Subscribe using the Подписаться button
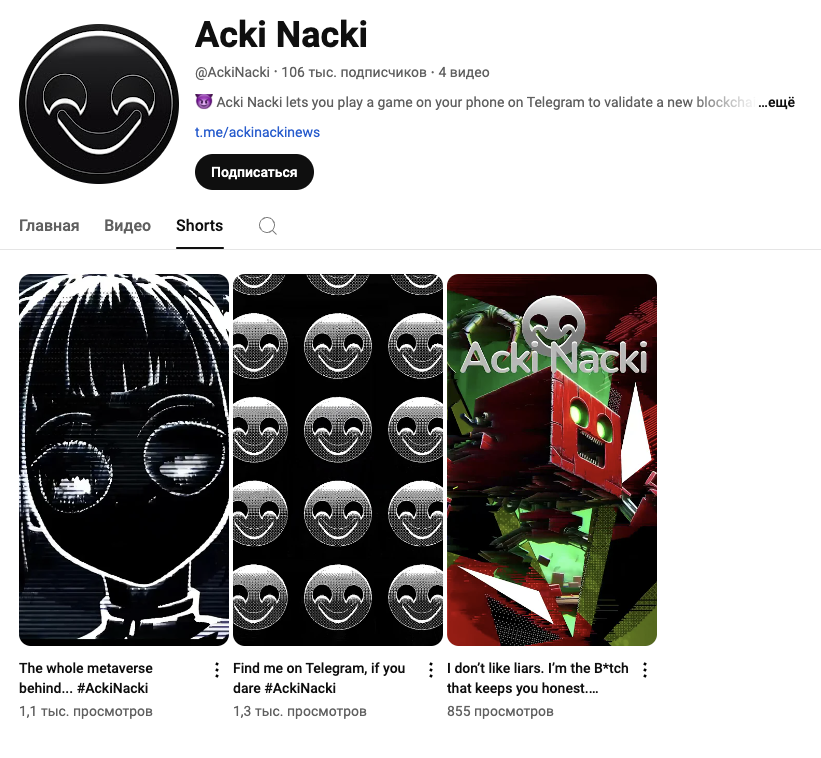 pyautogui.click(x=254, y=172)
